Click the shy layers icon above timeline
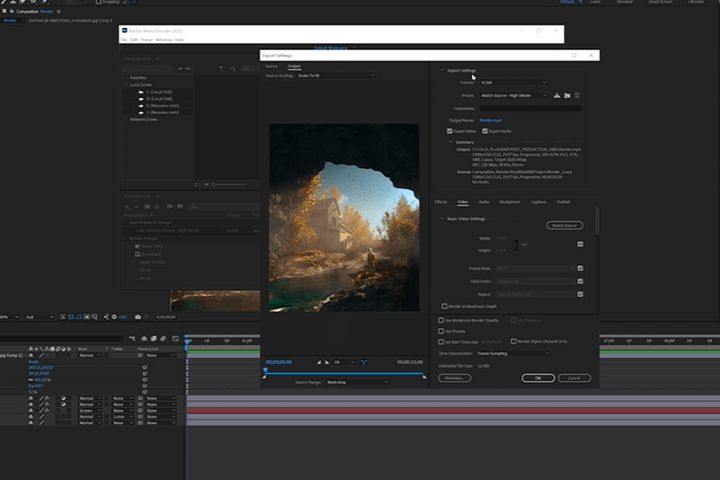 point(144,339)
